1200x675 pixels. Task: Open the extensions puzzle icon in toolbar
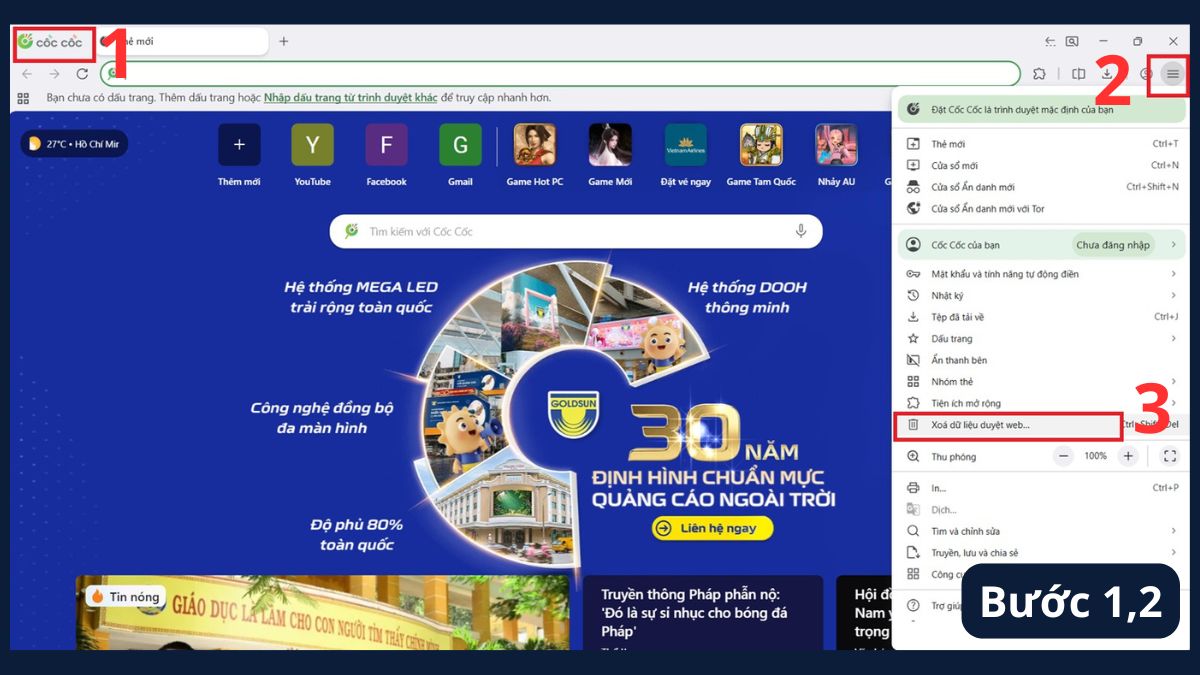[1039, 74]
